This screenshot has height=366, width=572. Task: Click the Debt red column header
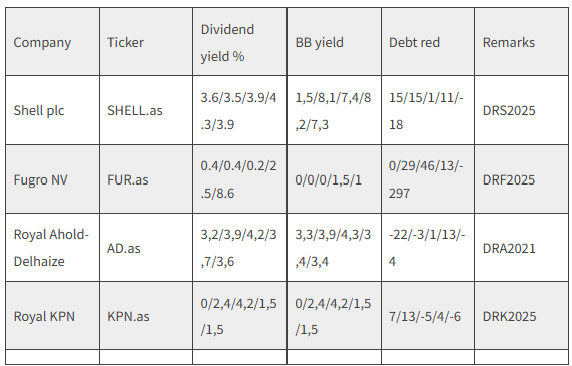428,42
